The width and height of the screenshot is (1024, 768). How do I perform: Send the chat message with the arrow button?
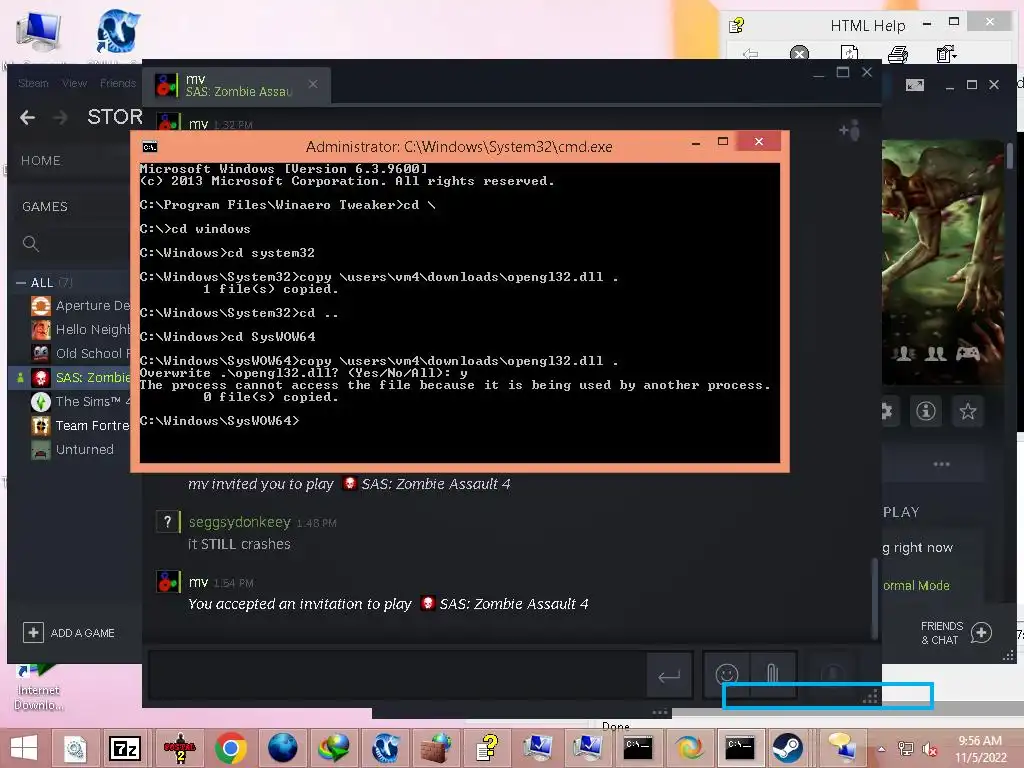tap(669, 675)
